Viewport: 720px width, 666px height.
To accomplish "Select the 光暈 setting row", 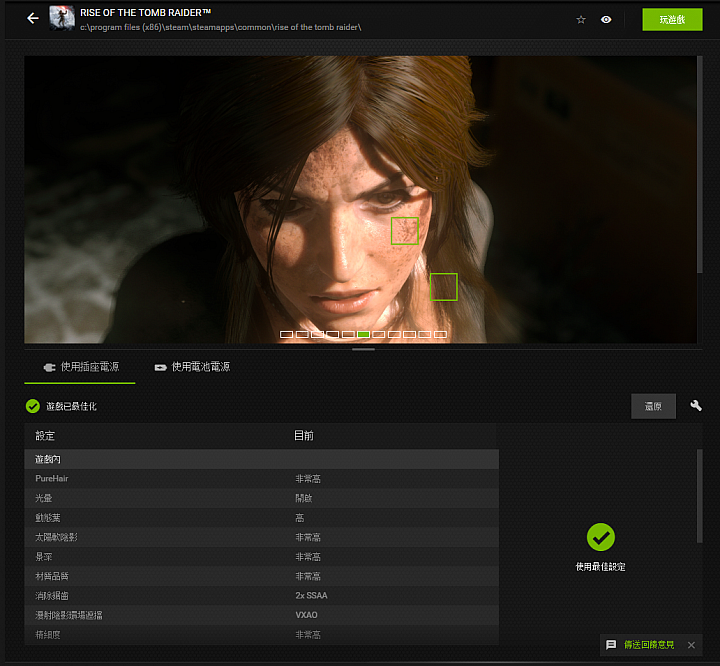I will 262,498.
